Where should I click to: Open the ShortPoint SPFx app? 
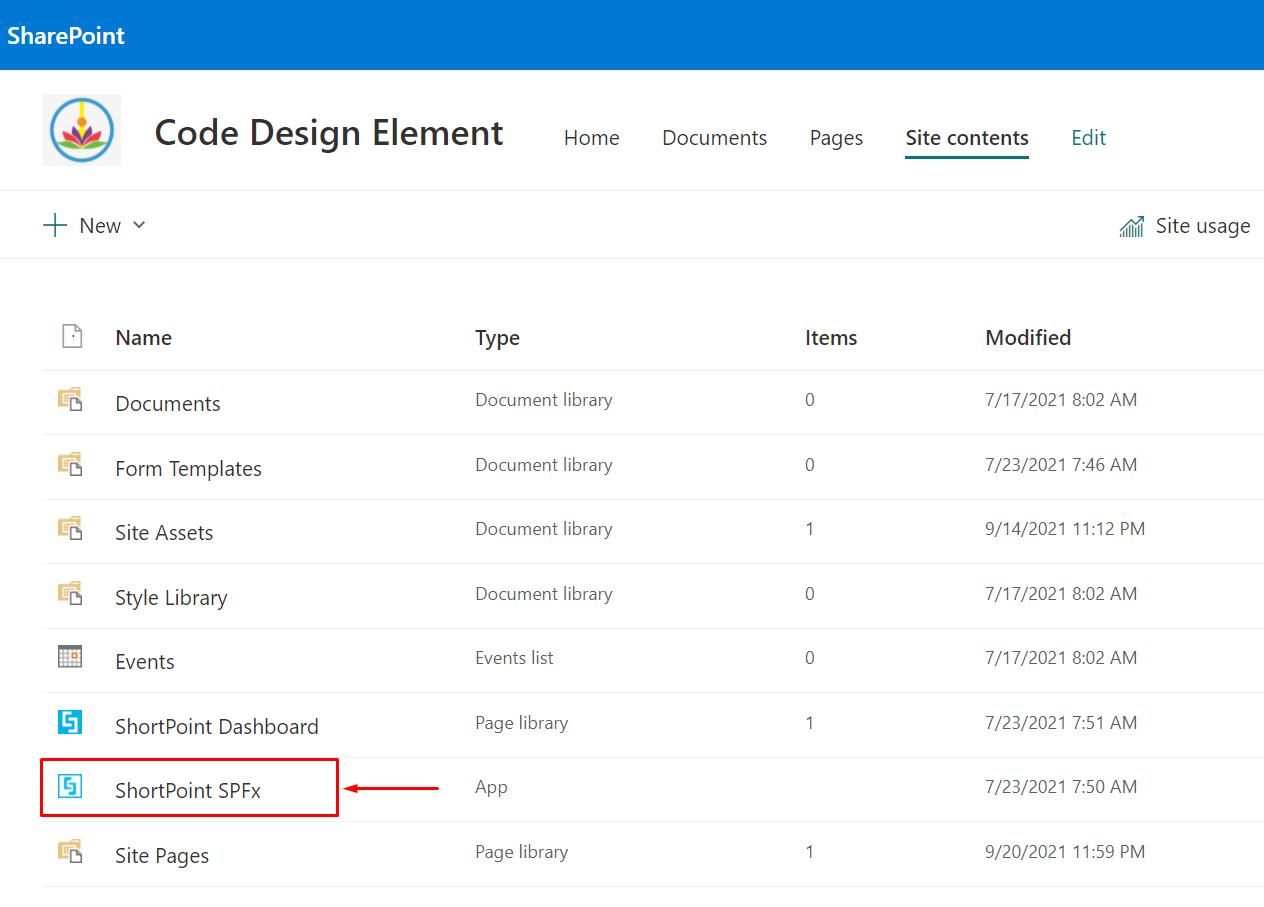(x=188, y=791)
